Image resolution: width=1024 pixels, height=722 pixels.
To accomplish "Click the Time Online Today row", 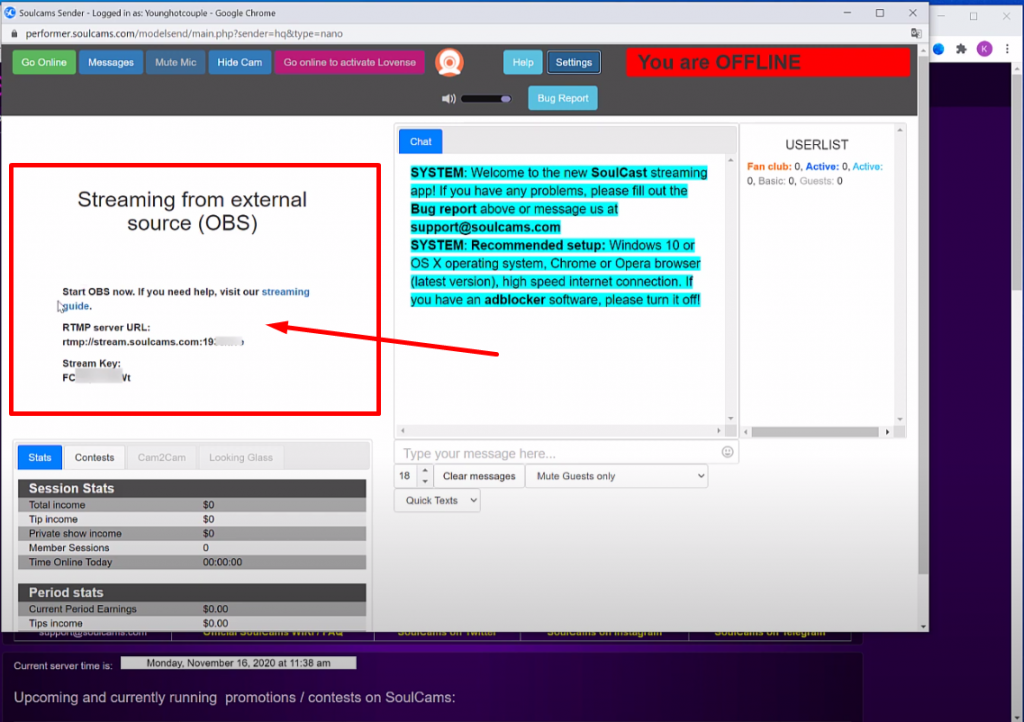I will [192, 562].
